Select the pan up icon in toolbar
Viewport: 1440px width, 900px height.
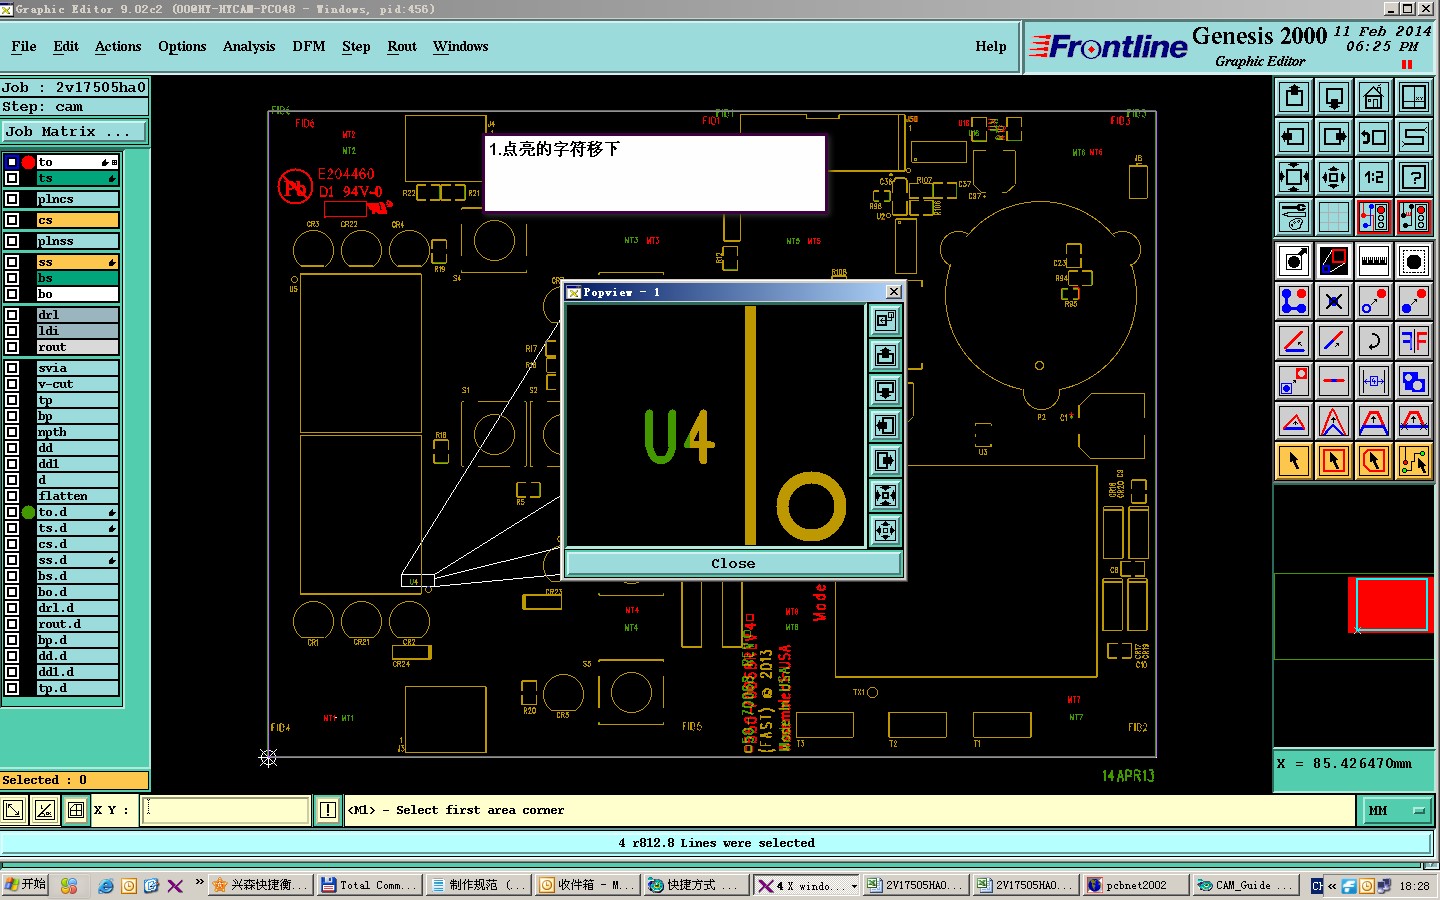[x=1294, y=97]
